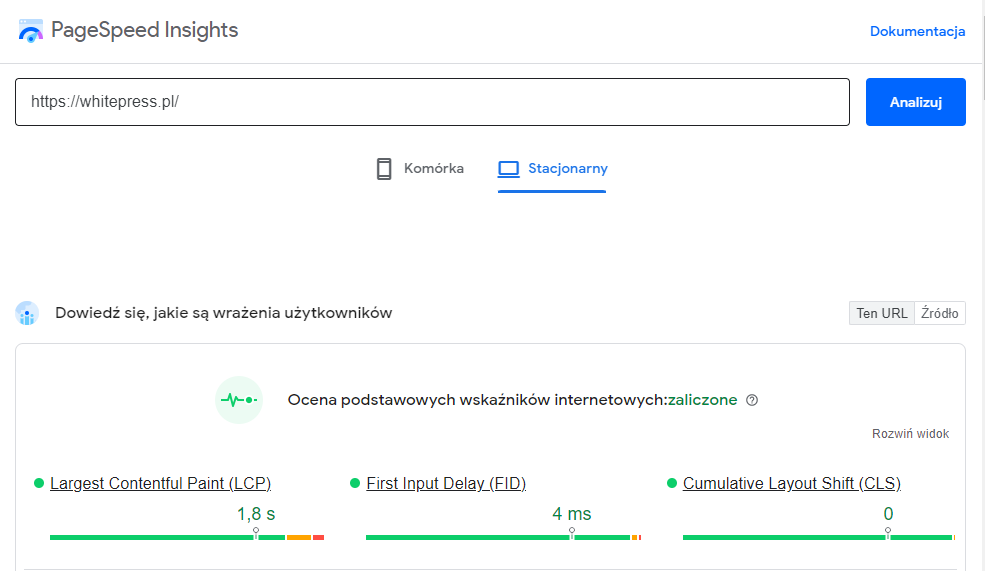The height and width of the screenshot is (571, 985).
Task: Click the LCP distribution bar marker
Action: coord(256,533)
